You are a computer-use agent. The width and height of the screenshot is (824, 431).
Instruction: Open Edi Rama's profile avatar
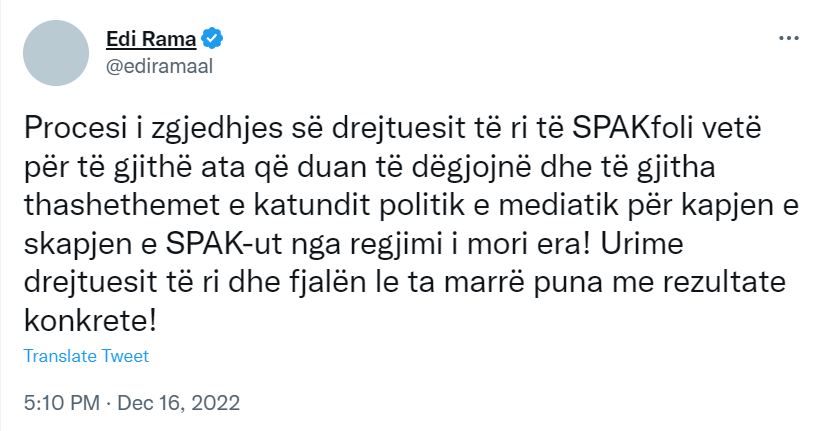55,51
